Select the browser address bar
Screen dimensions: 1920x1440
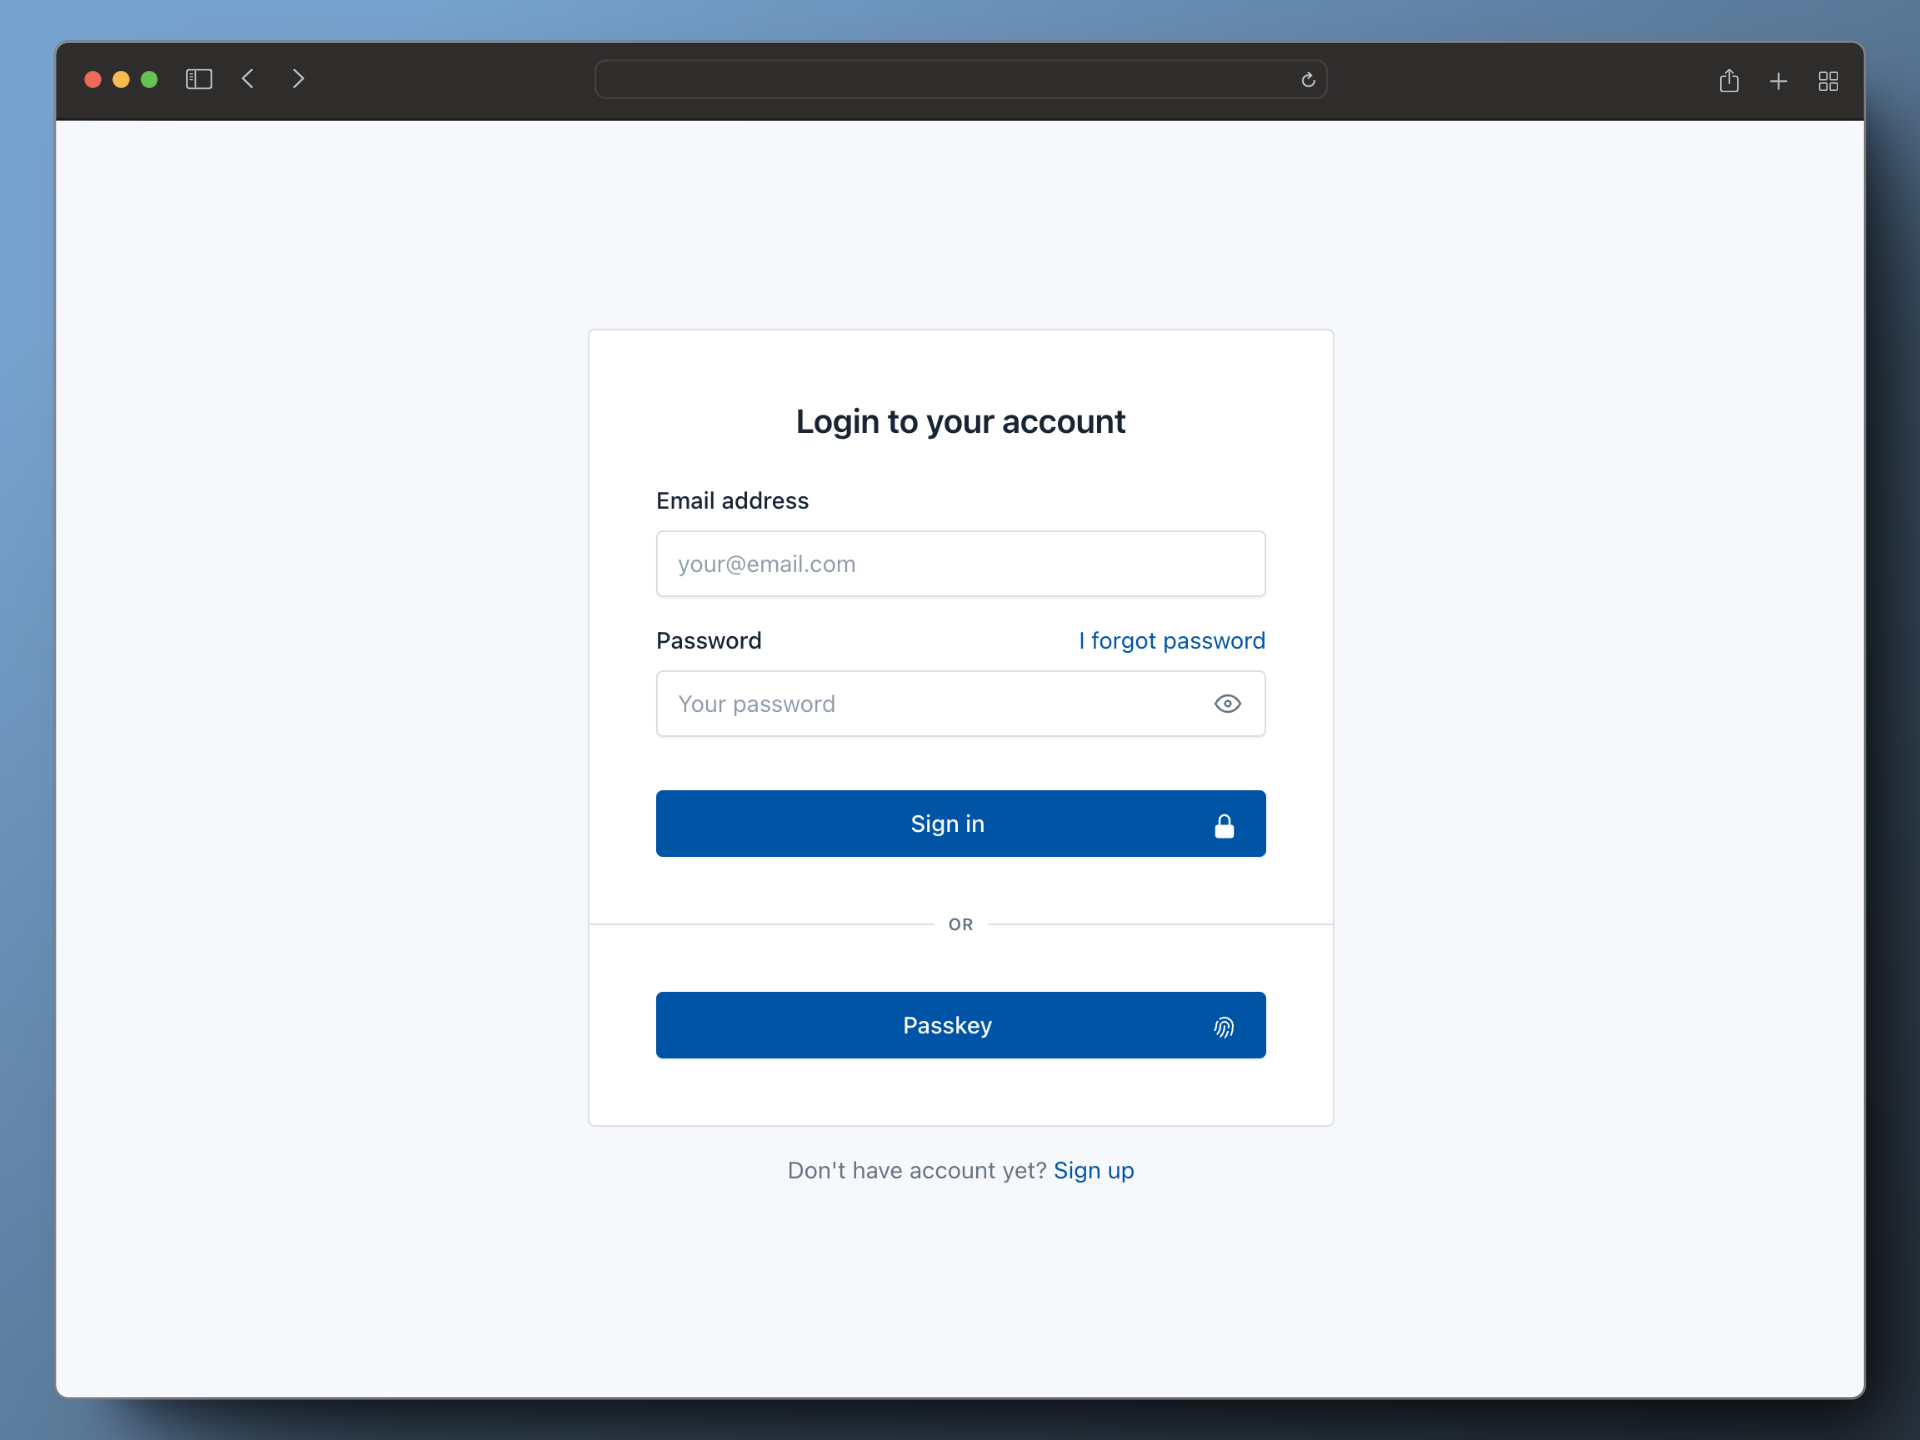point(960,79)
